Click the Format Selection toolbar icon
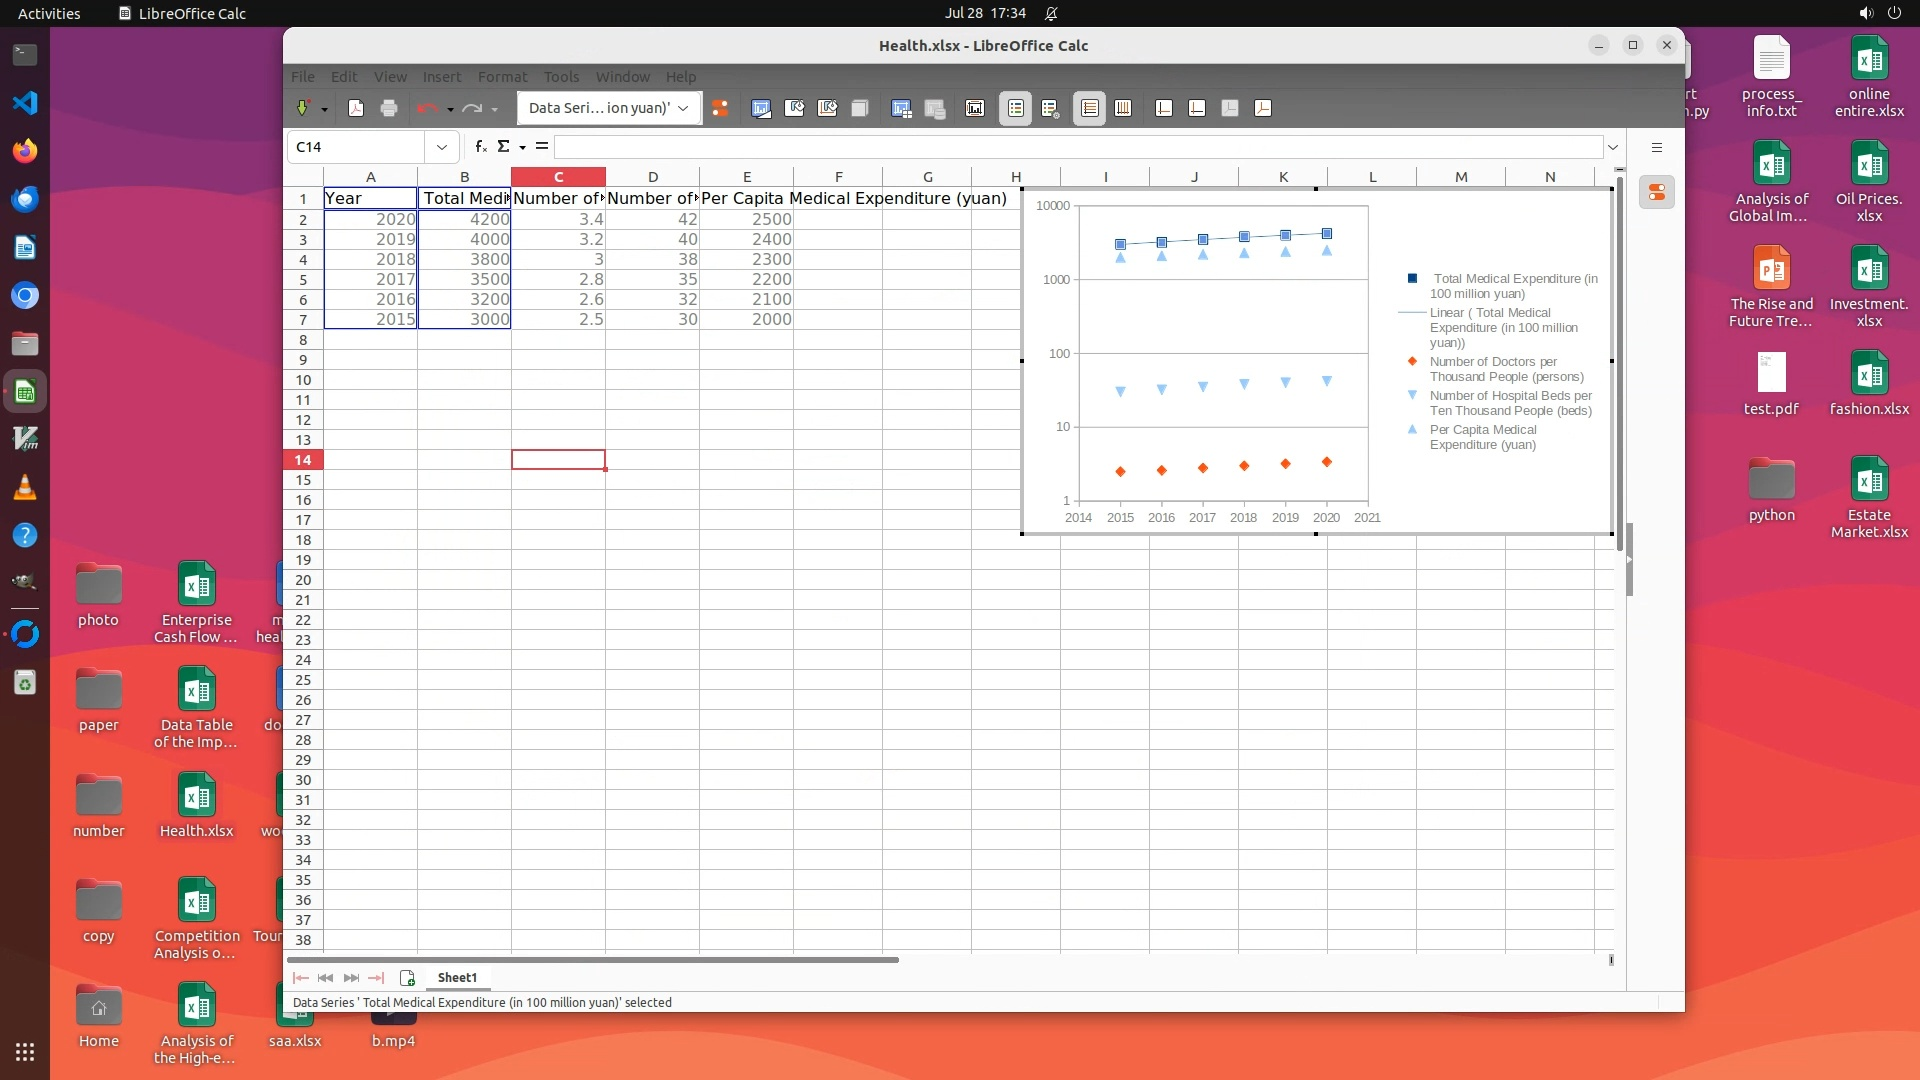Viewport: 1920px width, 1080px height. 720,108
